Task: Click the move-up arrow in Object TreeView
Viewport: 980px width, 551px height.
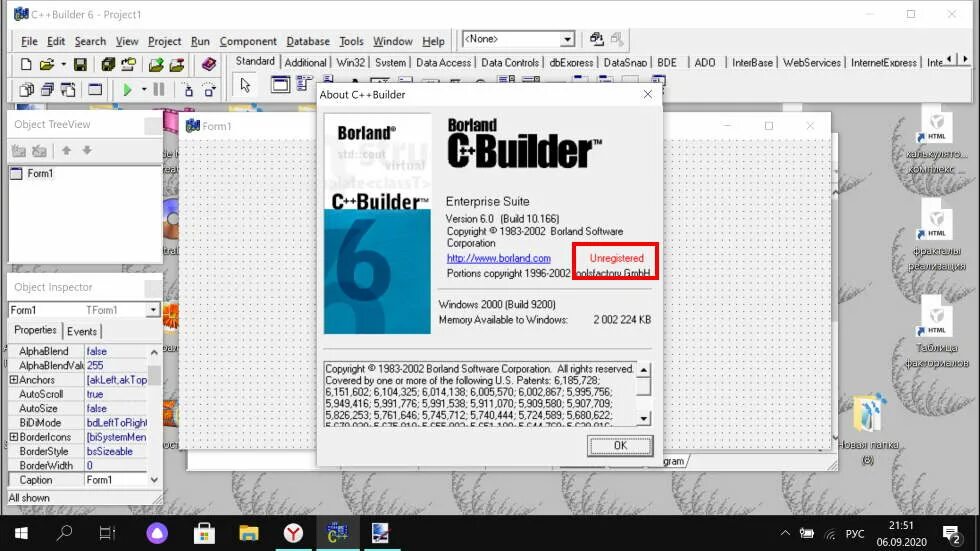Action: click(66, 151)
